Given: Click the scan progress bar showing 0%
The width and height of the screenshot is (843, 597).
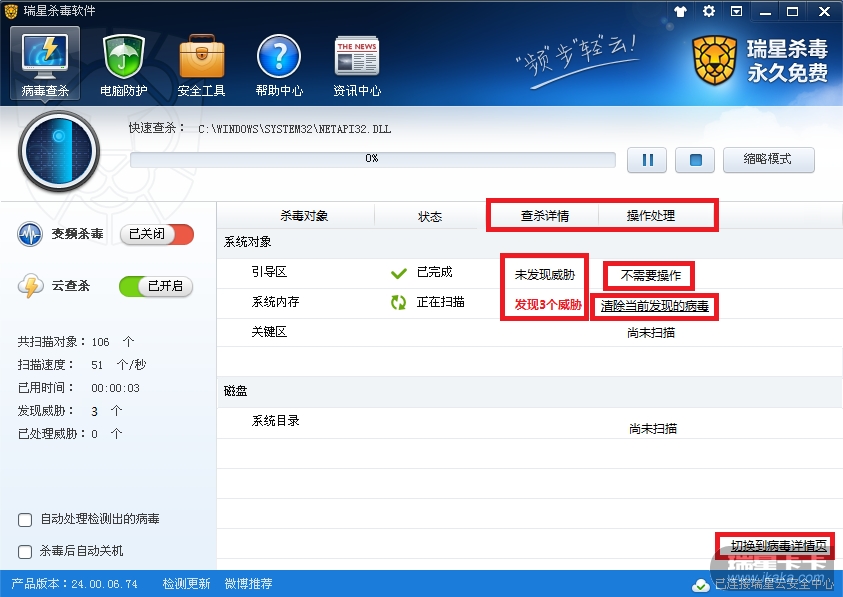Looking at the screenshot, I should [x=373, y=159].
